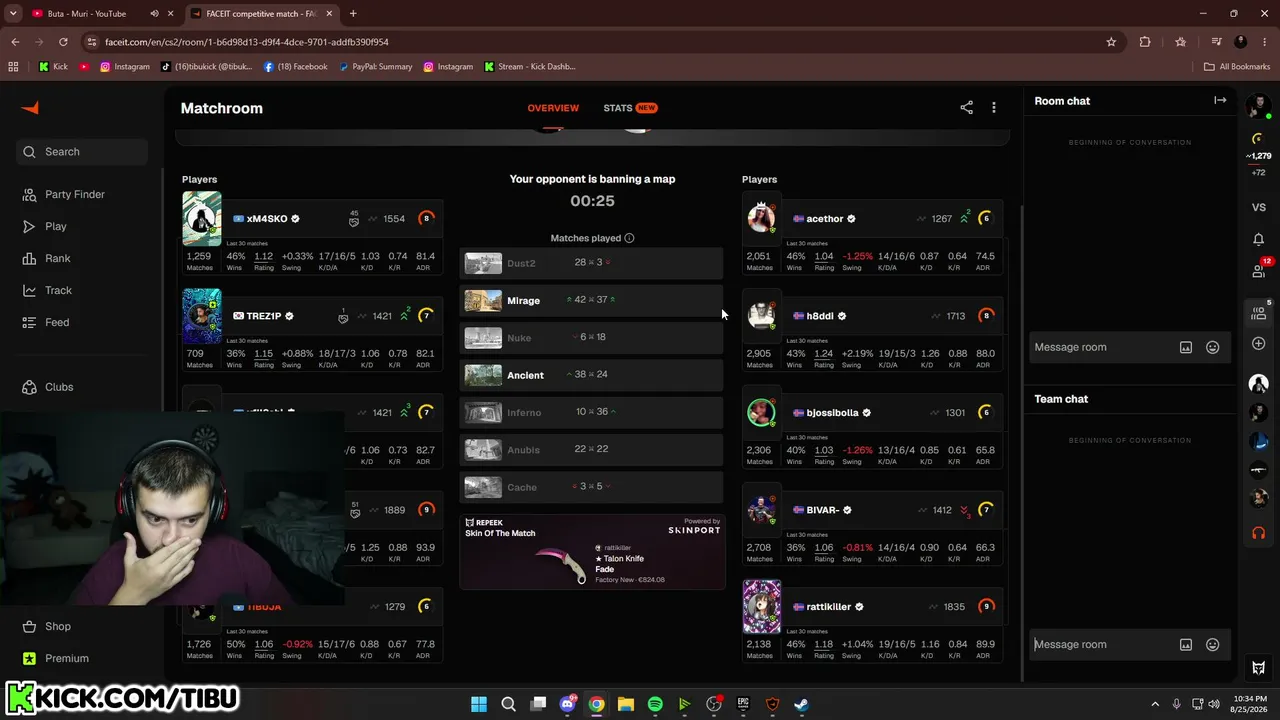Click the Room chat message input
The image size is (1280, 720).
pos(1100,347)
